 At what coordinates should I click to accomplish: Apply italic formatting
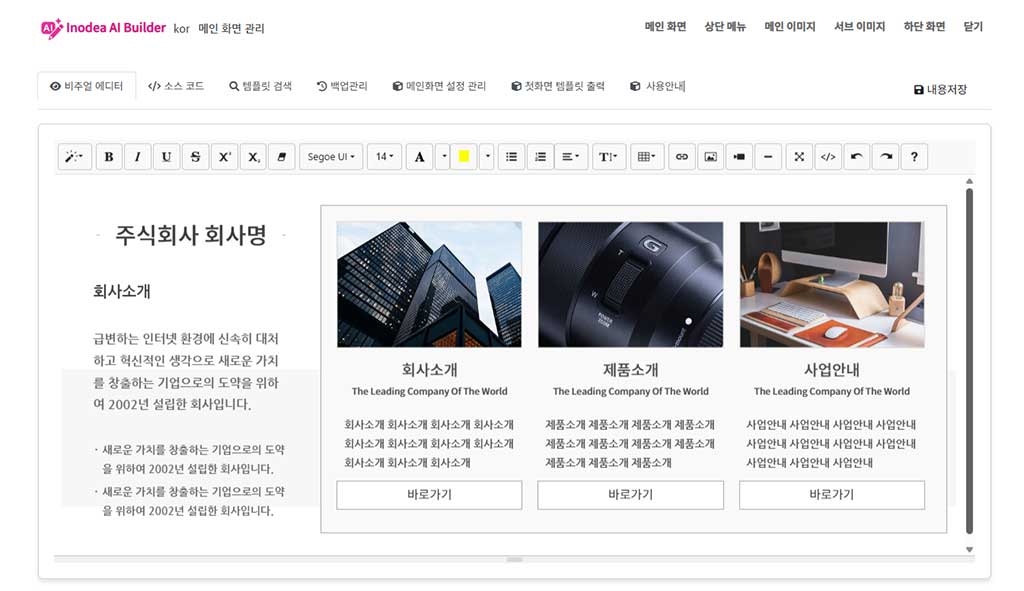click(x=138, y=157)
